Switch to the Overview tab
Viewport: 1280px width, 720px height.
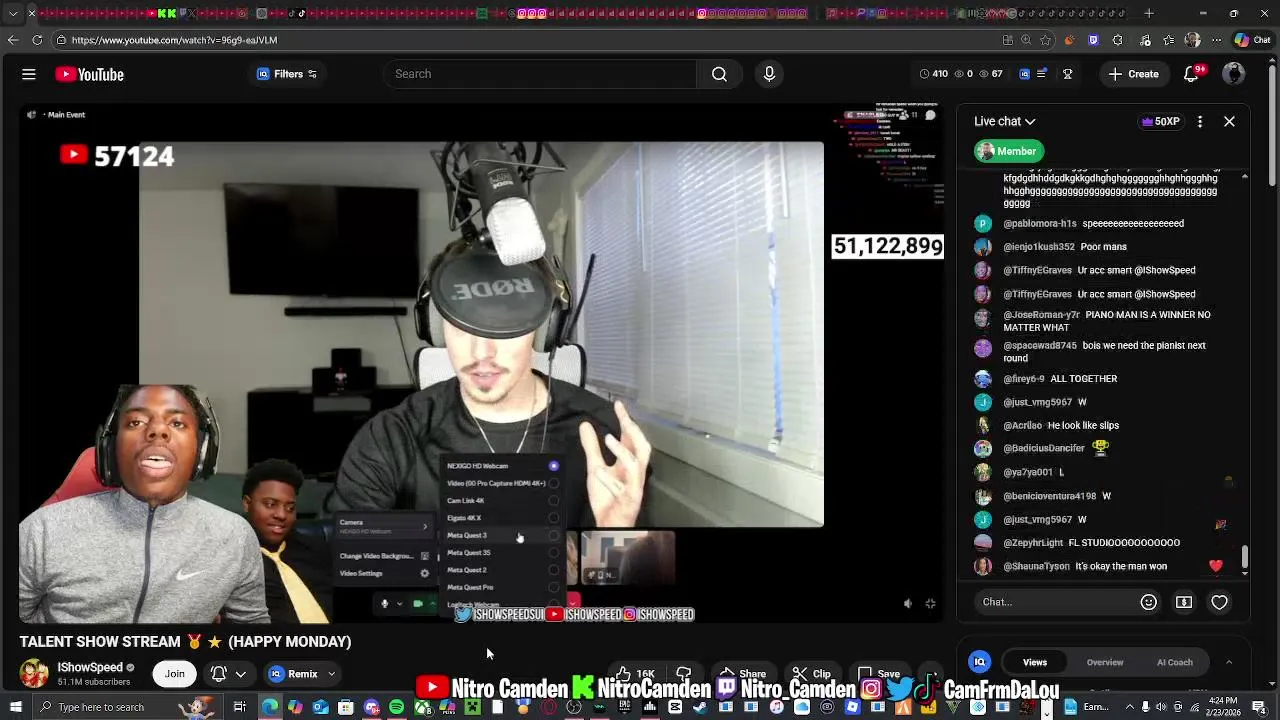tap(1105, 662)
